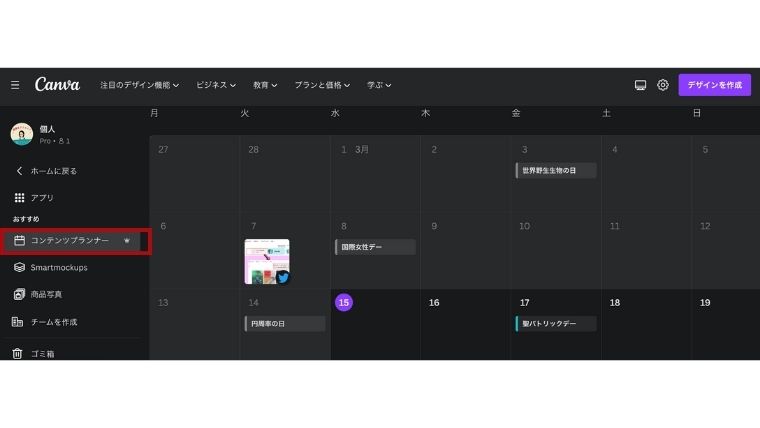Open the settings gear icon
760x428 pixels.
pyautogui.click(x=663, y=85)
